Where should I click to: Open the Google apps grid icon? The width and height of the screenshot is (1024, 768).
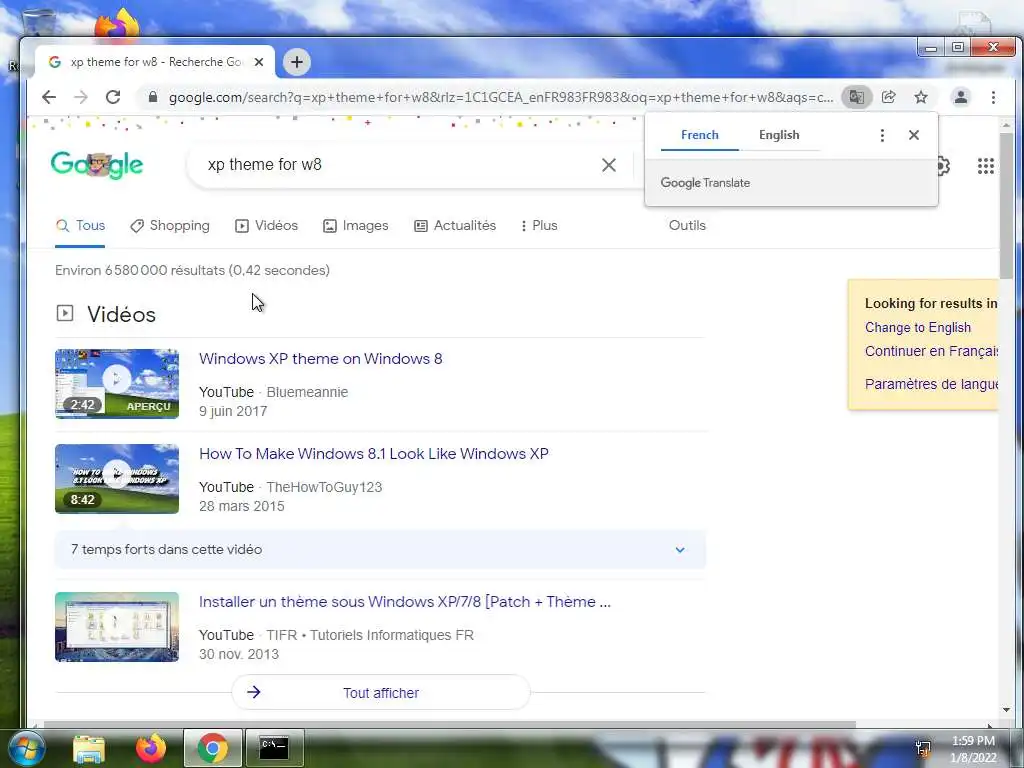pos(985,166)
